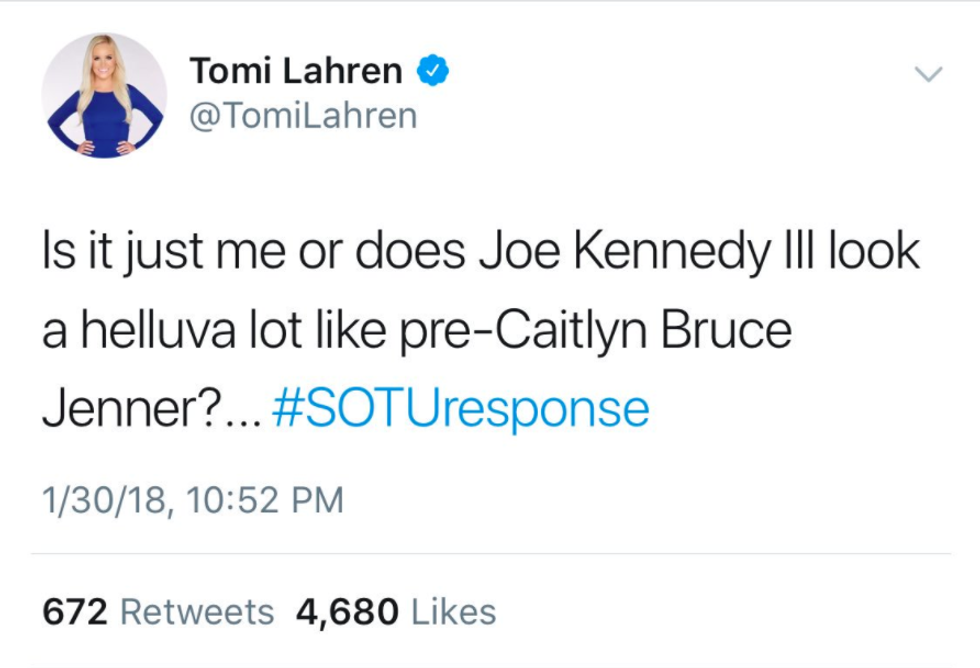Screen dimensions: 980x668
Task: Visit the @TomiLahren handle
Action: point(302,116)
